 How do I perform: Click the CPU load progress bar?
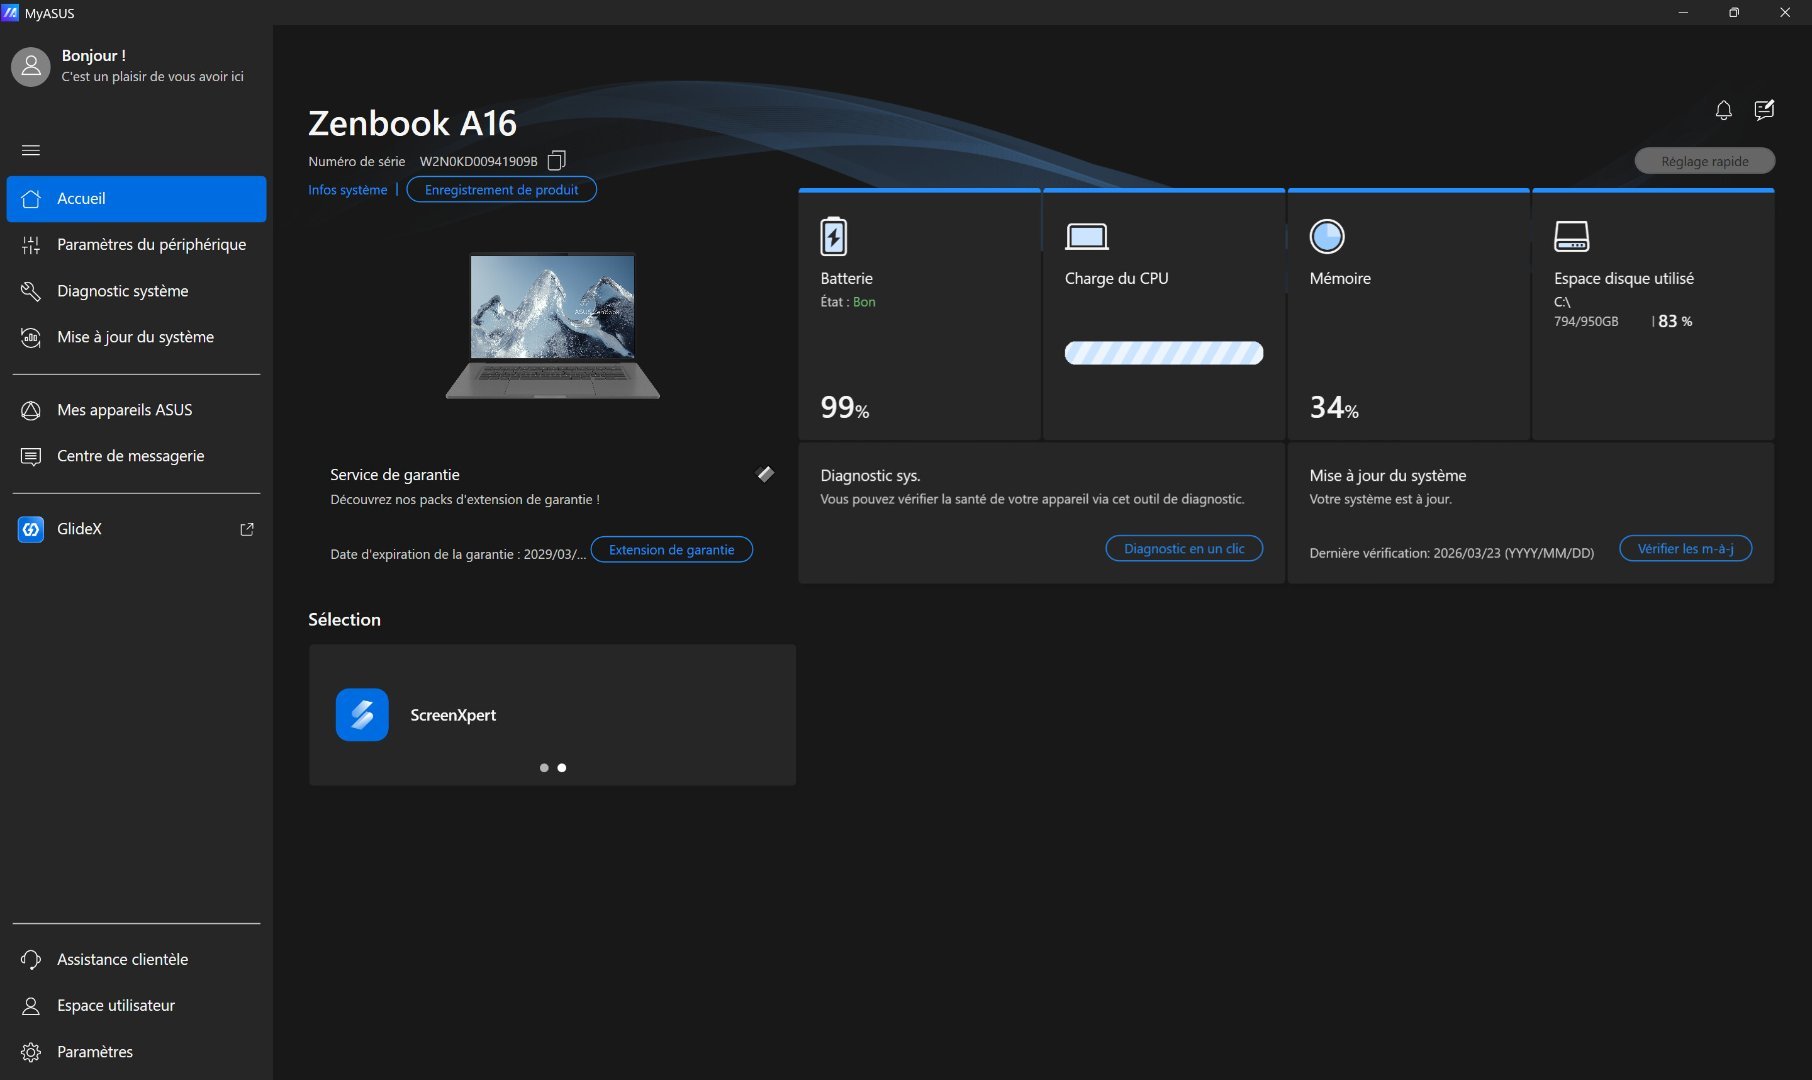[x=1164, y=353]
